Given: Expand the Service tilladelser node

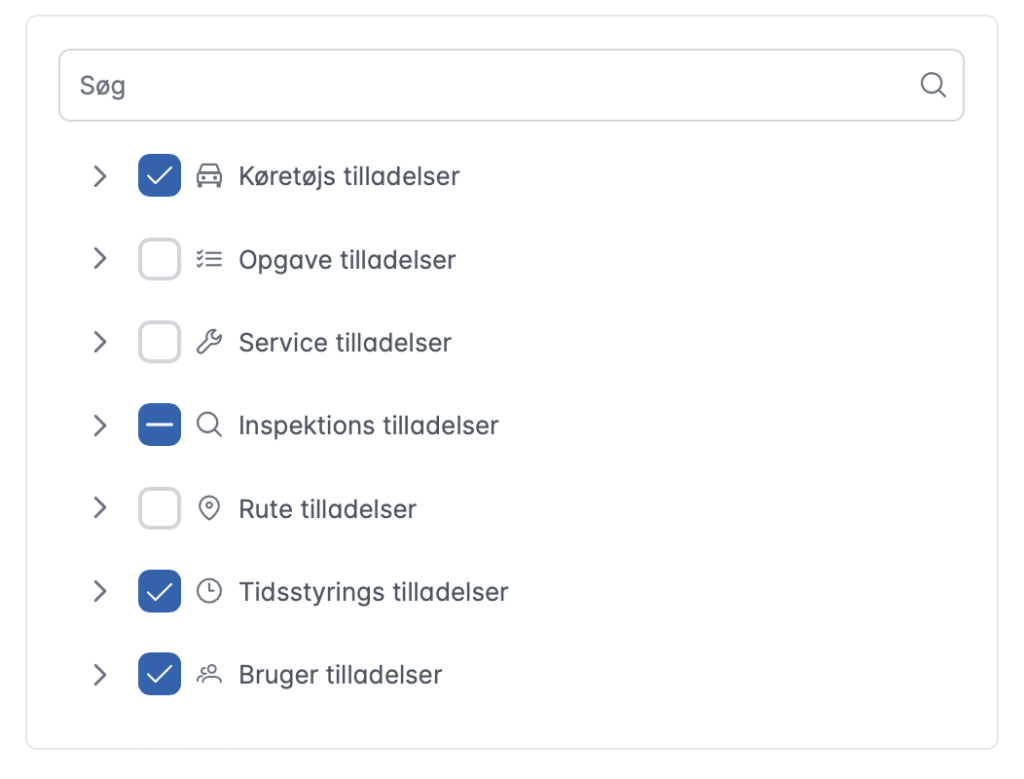Looking at the screenshot, I should pyautogui.click(x=100, y=343).
